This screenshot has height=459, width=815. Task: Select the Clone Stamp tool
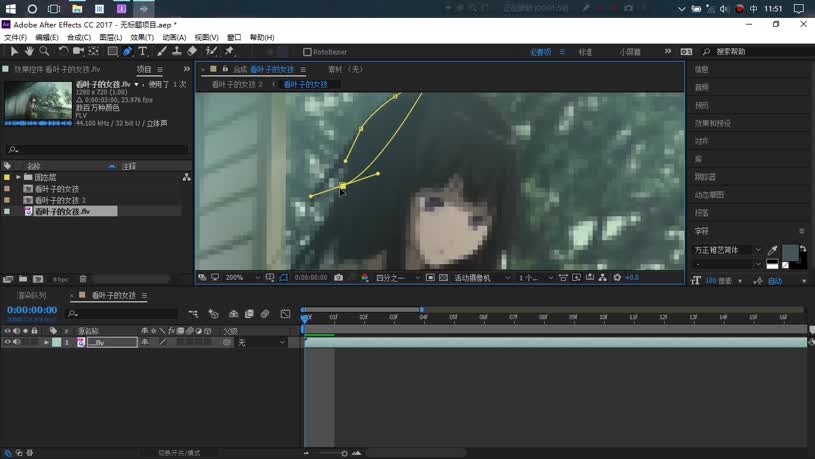(x=177, y=51)
